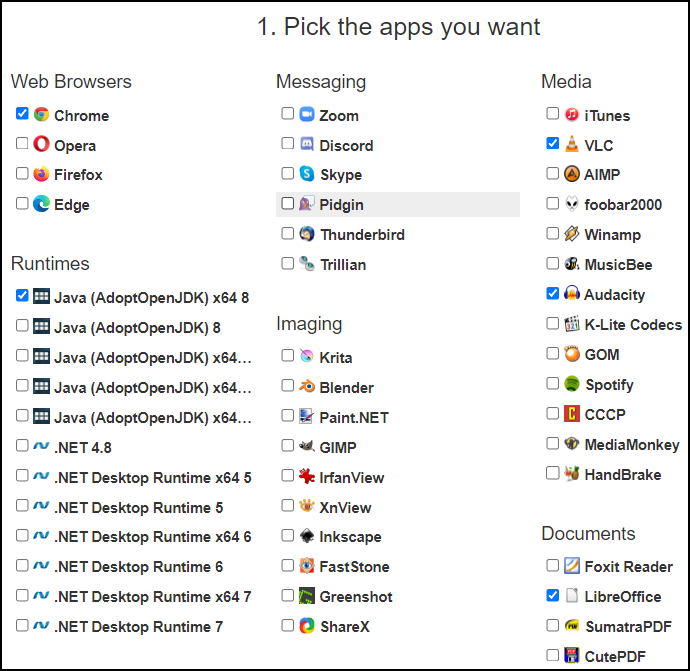Screen dimensions: 690x671
Task: Check the MediaMonkey checkbox
Action: pos(553,443)
